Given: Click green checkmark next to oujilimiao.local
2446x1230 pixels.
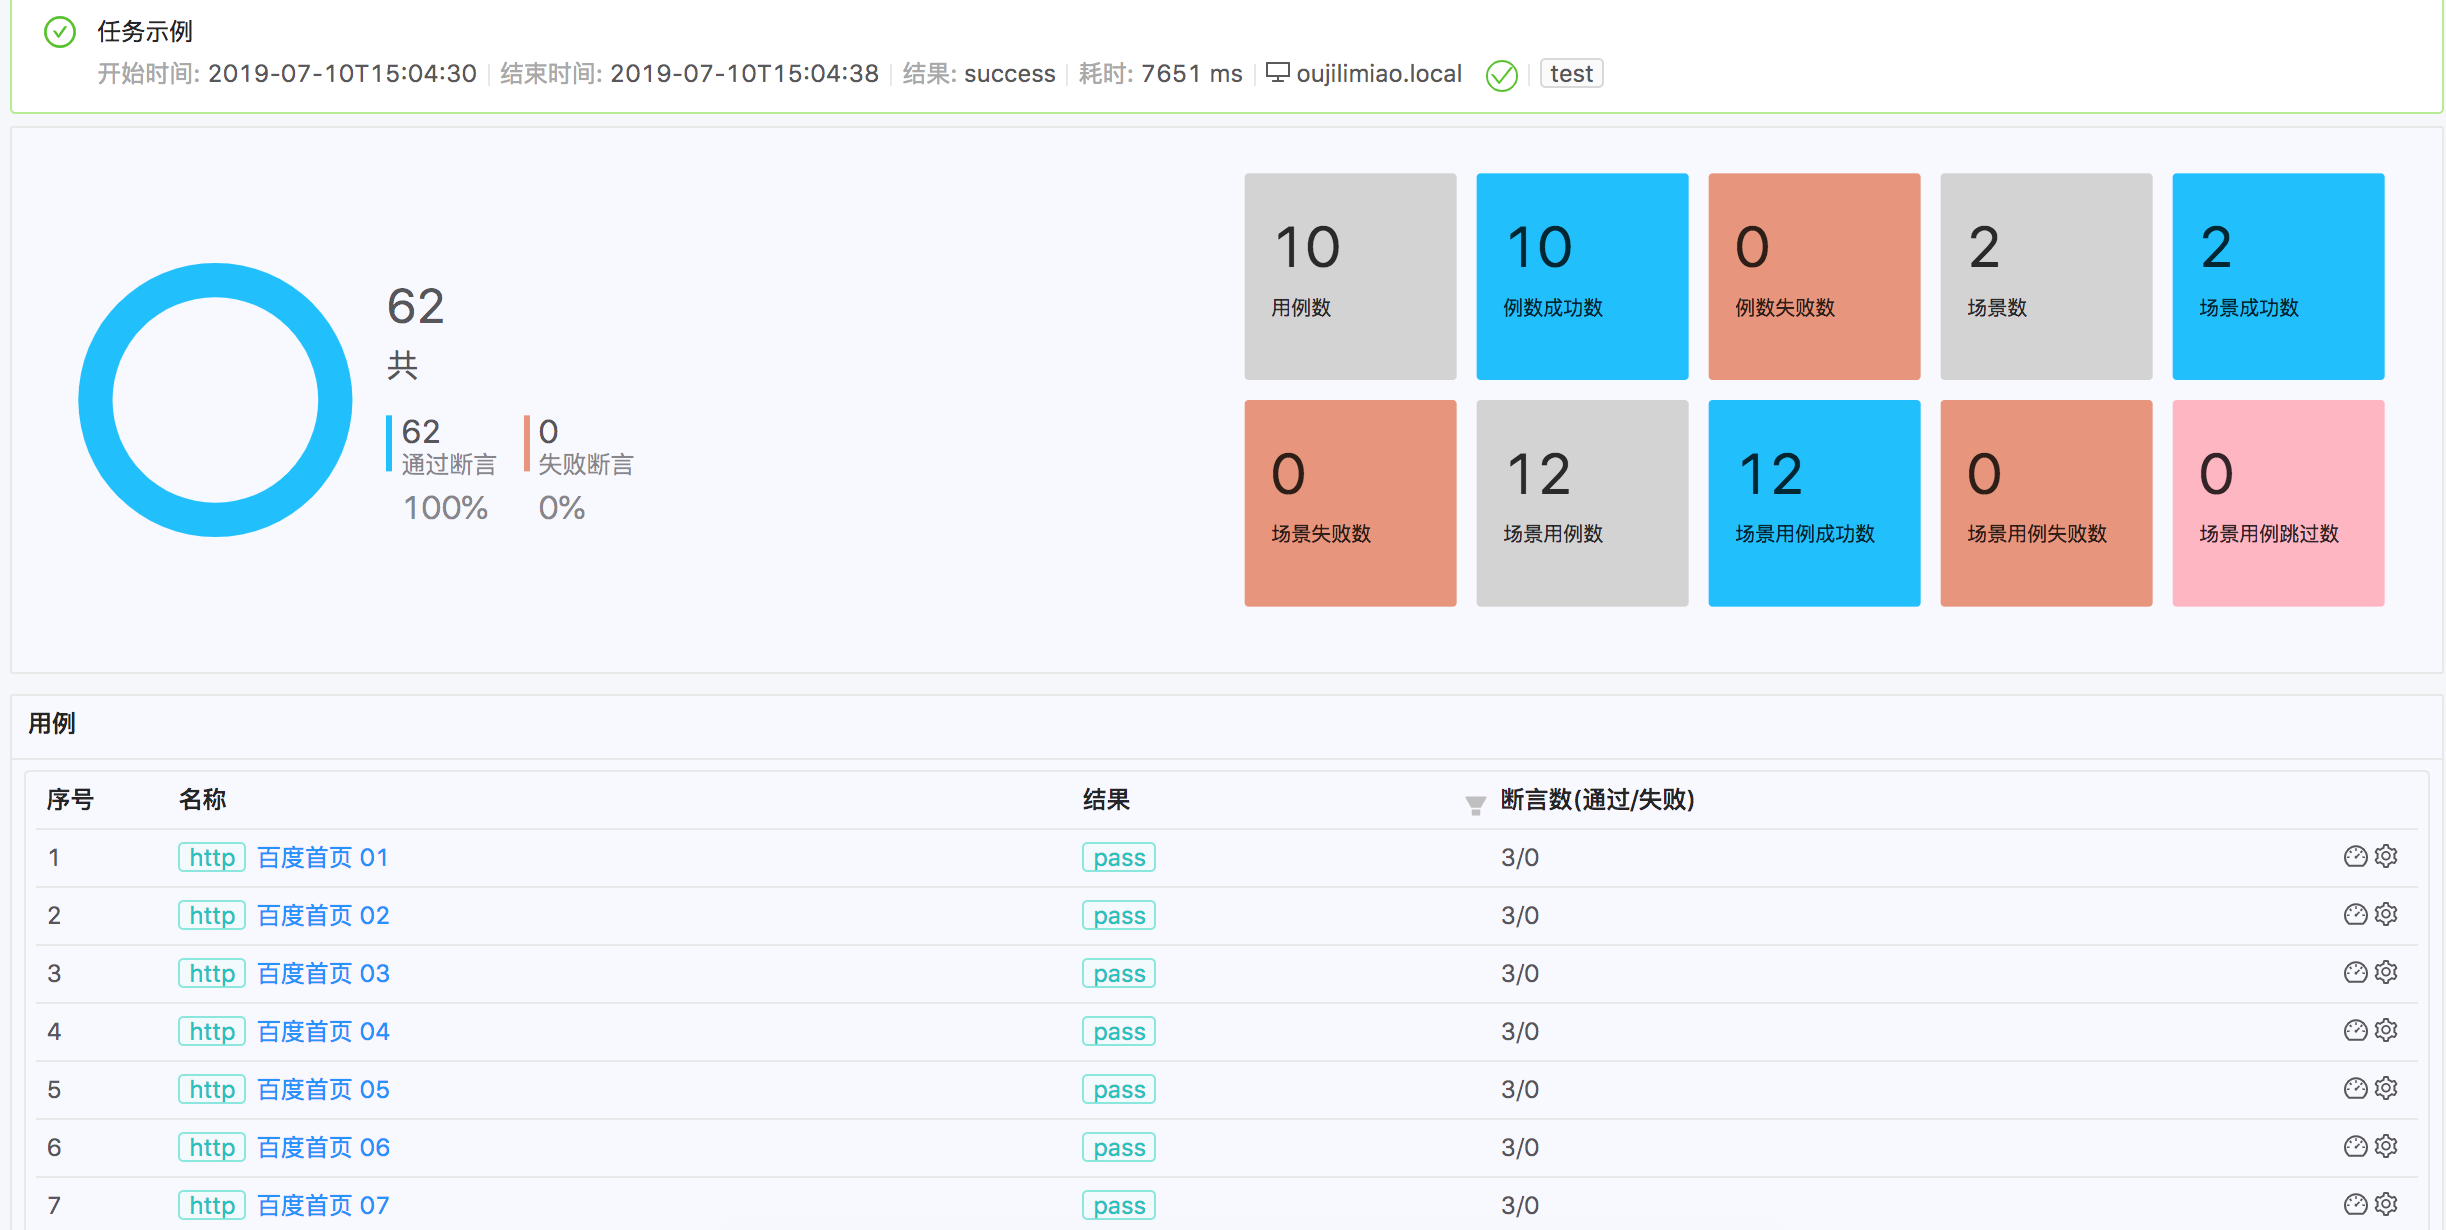Looking at the screenshot, I should pyautogui.click(x=1501, y=75).
